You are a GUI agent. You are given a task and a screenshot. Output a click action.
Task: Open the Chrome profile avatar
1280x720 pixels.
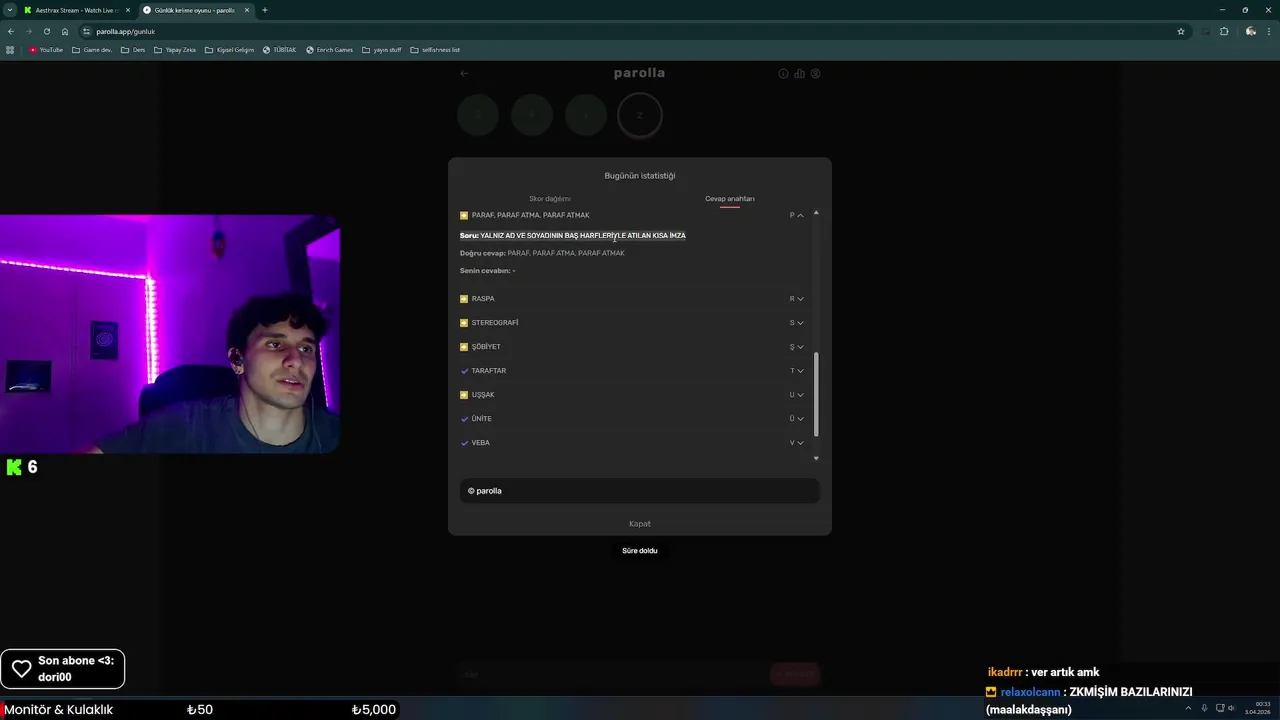(1251, 31)
